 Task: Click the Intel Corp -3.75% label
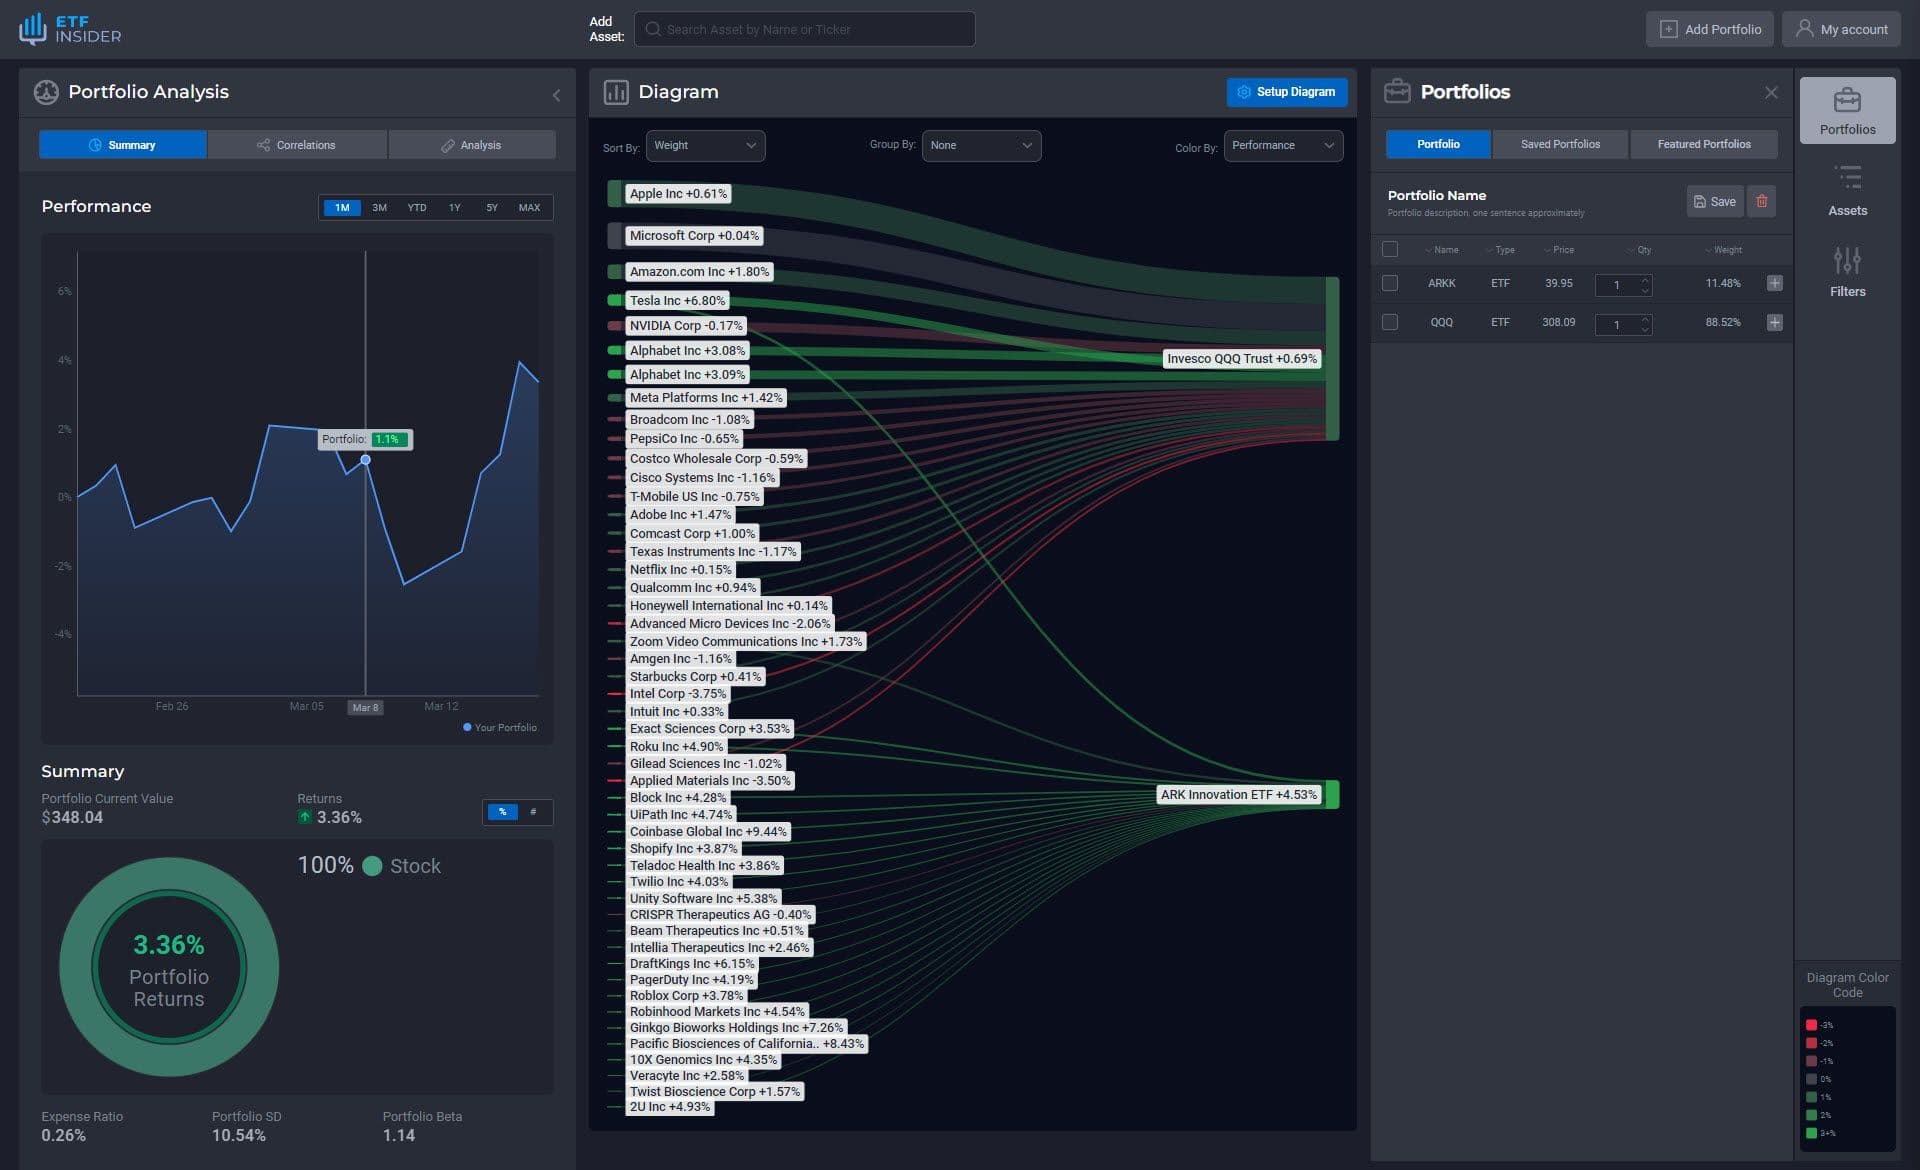tap(678, 694)
